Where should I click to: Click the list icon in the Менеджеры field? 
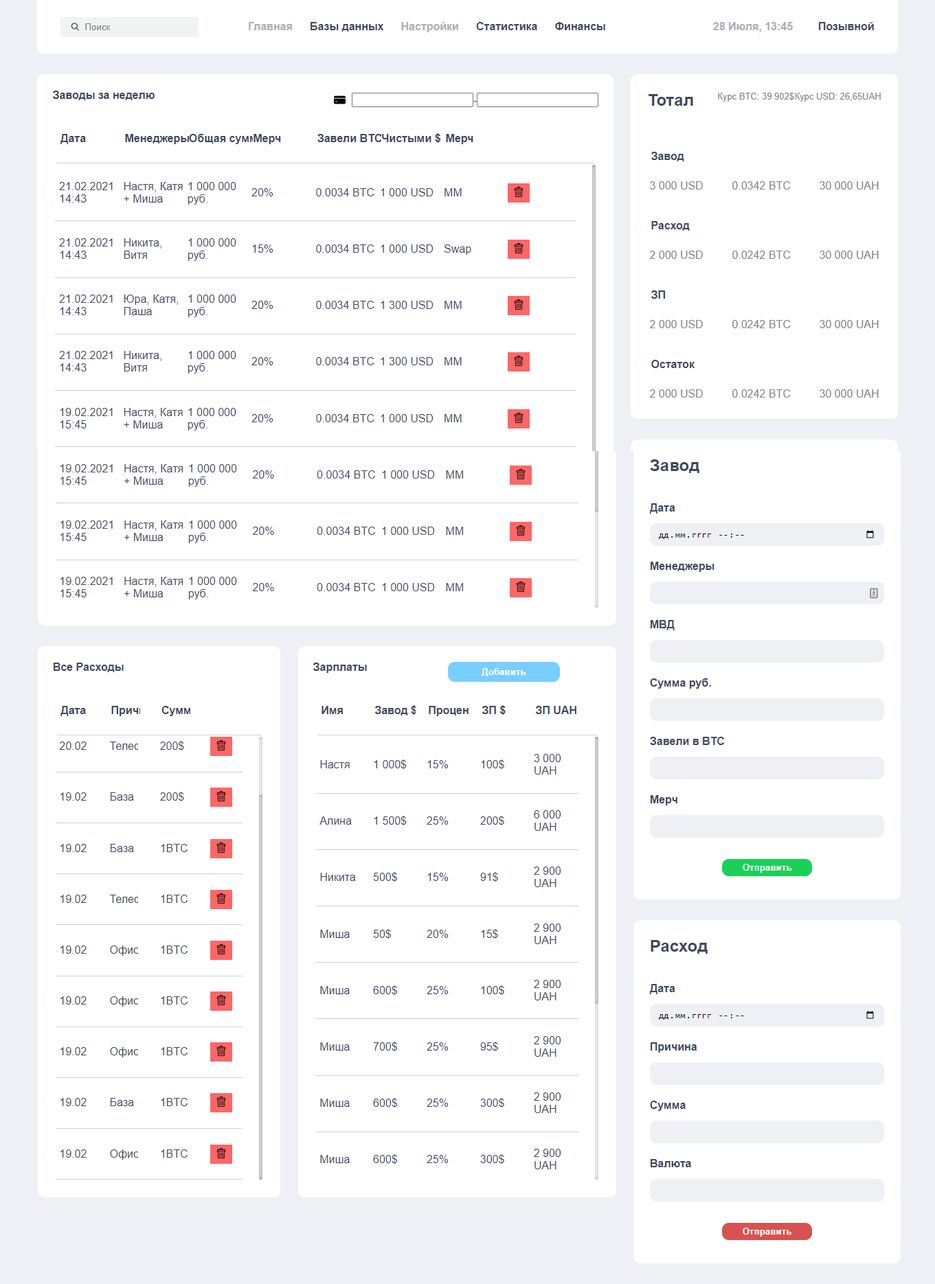(873, 593)
